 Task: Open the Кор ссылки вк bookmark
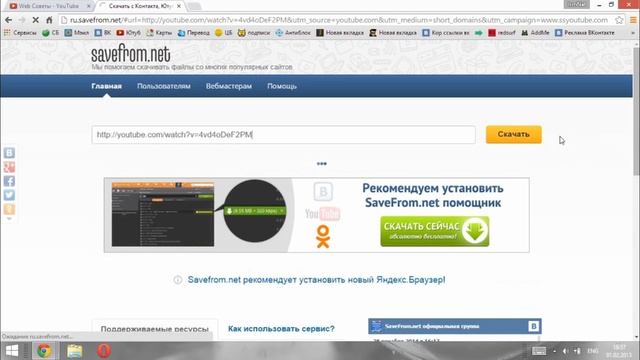click(x=446, y=33)
